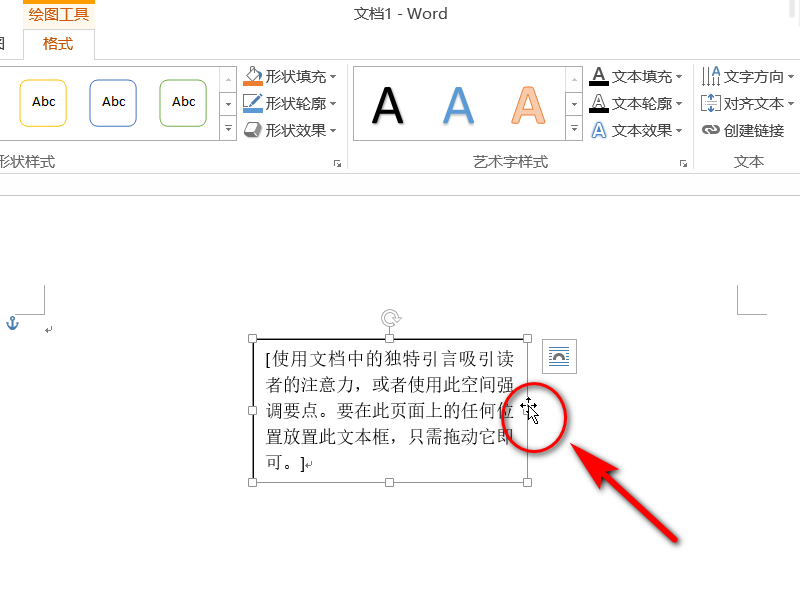The image size is (800, 600).
Task: Select the 形状轮廓 (Shape Outline) icon
Action: point(253,103)
